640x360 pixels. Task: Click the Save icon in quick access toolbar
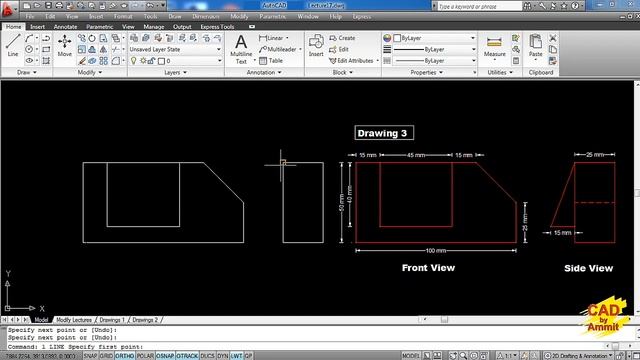(x=48, y=6)
